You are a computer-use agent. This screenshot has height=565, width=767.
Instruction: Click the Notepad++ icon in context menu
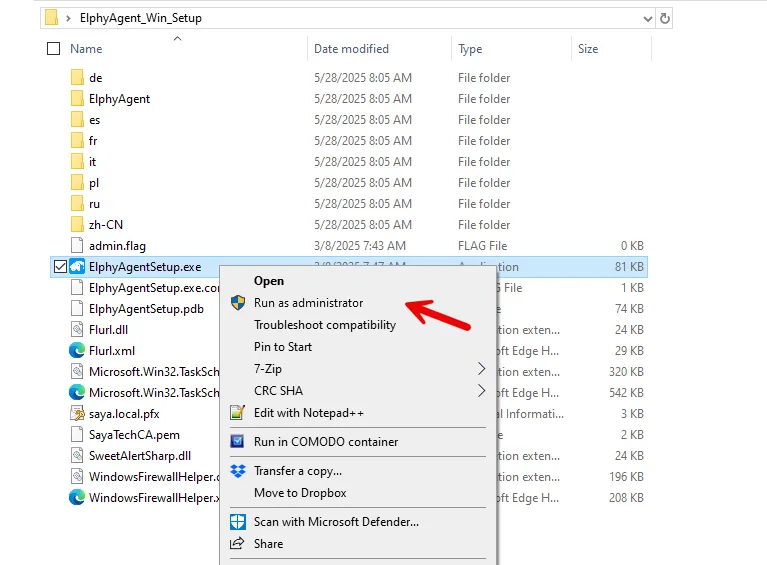pos(237,412)
